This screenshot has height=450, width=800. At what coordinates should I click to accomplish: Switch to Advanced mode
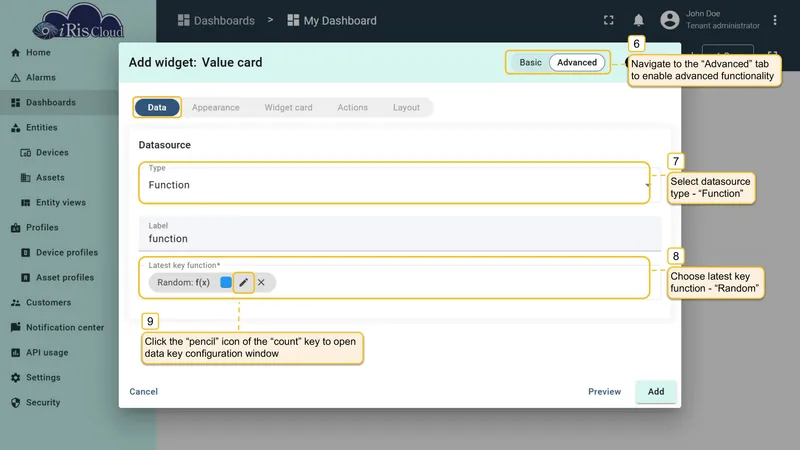577,62
